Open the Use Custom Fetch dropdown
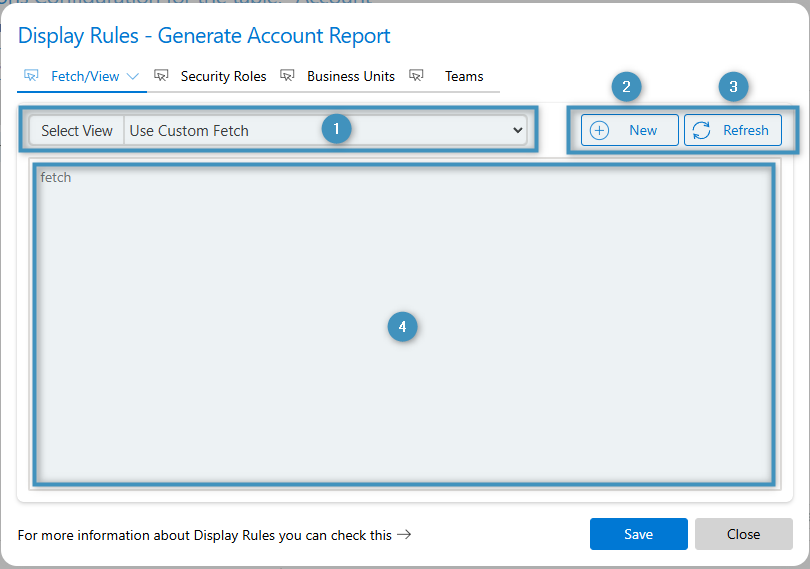 tap(325, 131)
